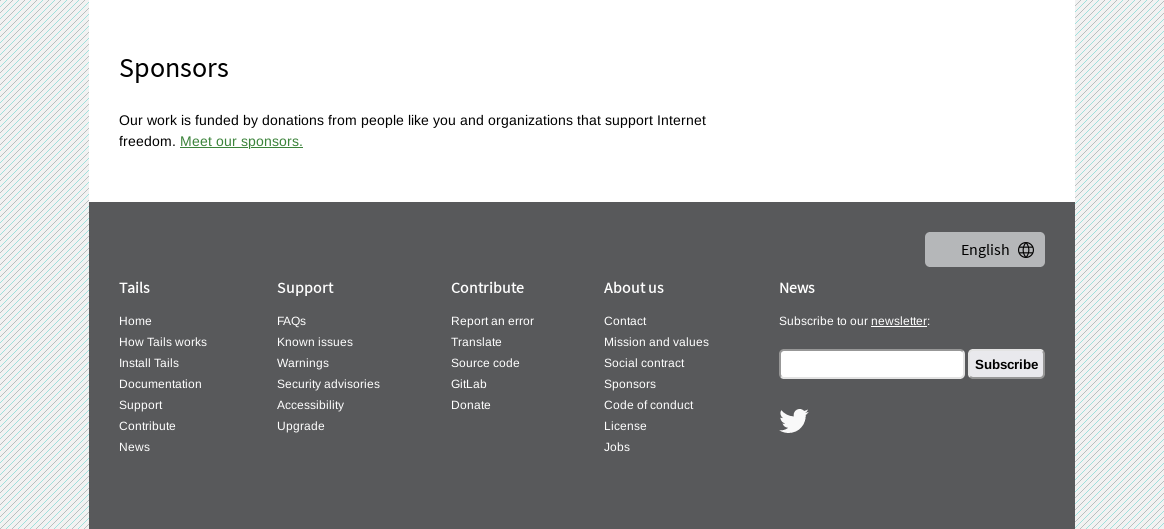Open the Upgrade link
Image resolution: width=1164 pixels, height=529 pixels.
pyautogui.click(x=301, y=426)
